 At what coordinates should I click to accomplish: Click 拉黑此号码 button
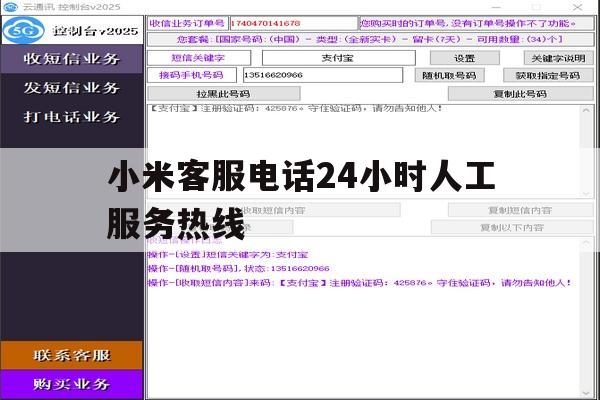[224, 94]
